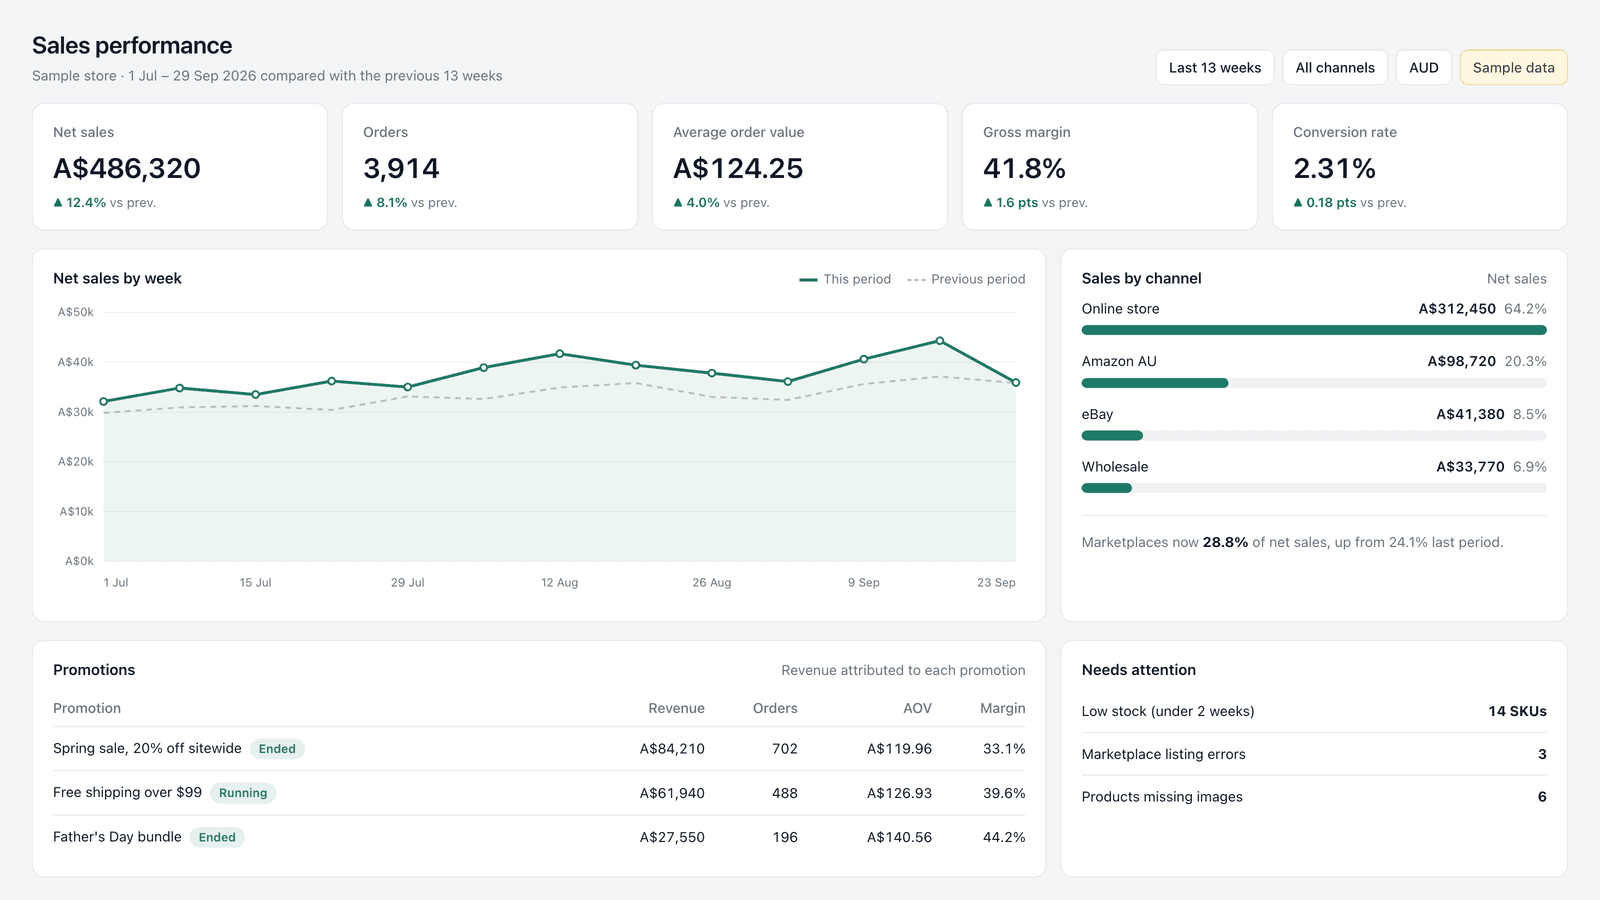
Task: Click the Sales performance page title
Action: pyautogui.click(x=132, y=46)
